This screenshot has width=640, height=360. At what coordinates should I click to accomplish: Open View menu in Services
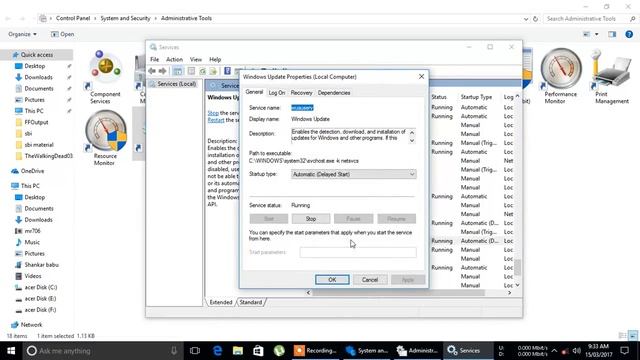(196, 59)
